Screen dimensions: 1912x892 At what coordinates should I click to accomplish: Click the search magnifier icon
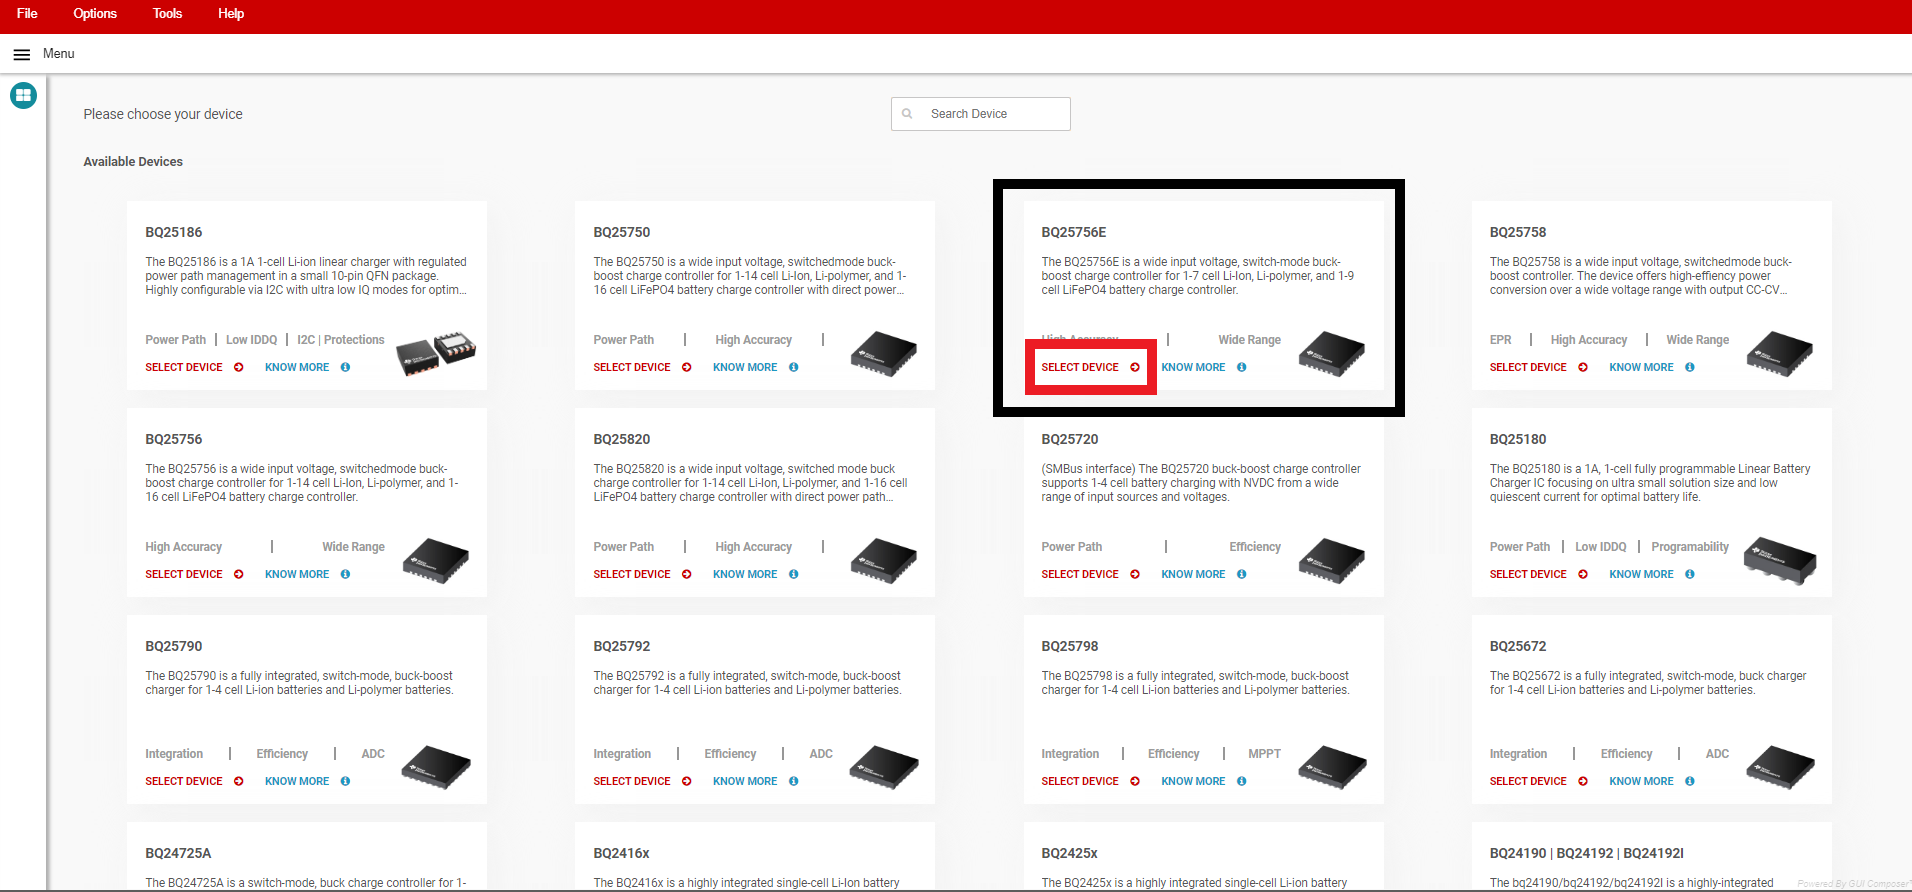[x=907, y=114]
